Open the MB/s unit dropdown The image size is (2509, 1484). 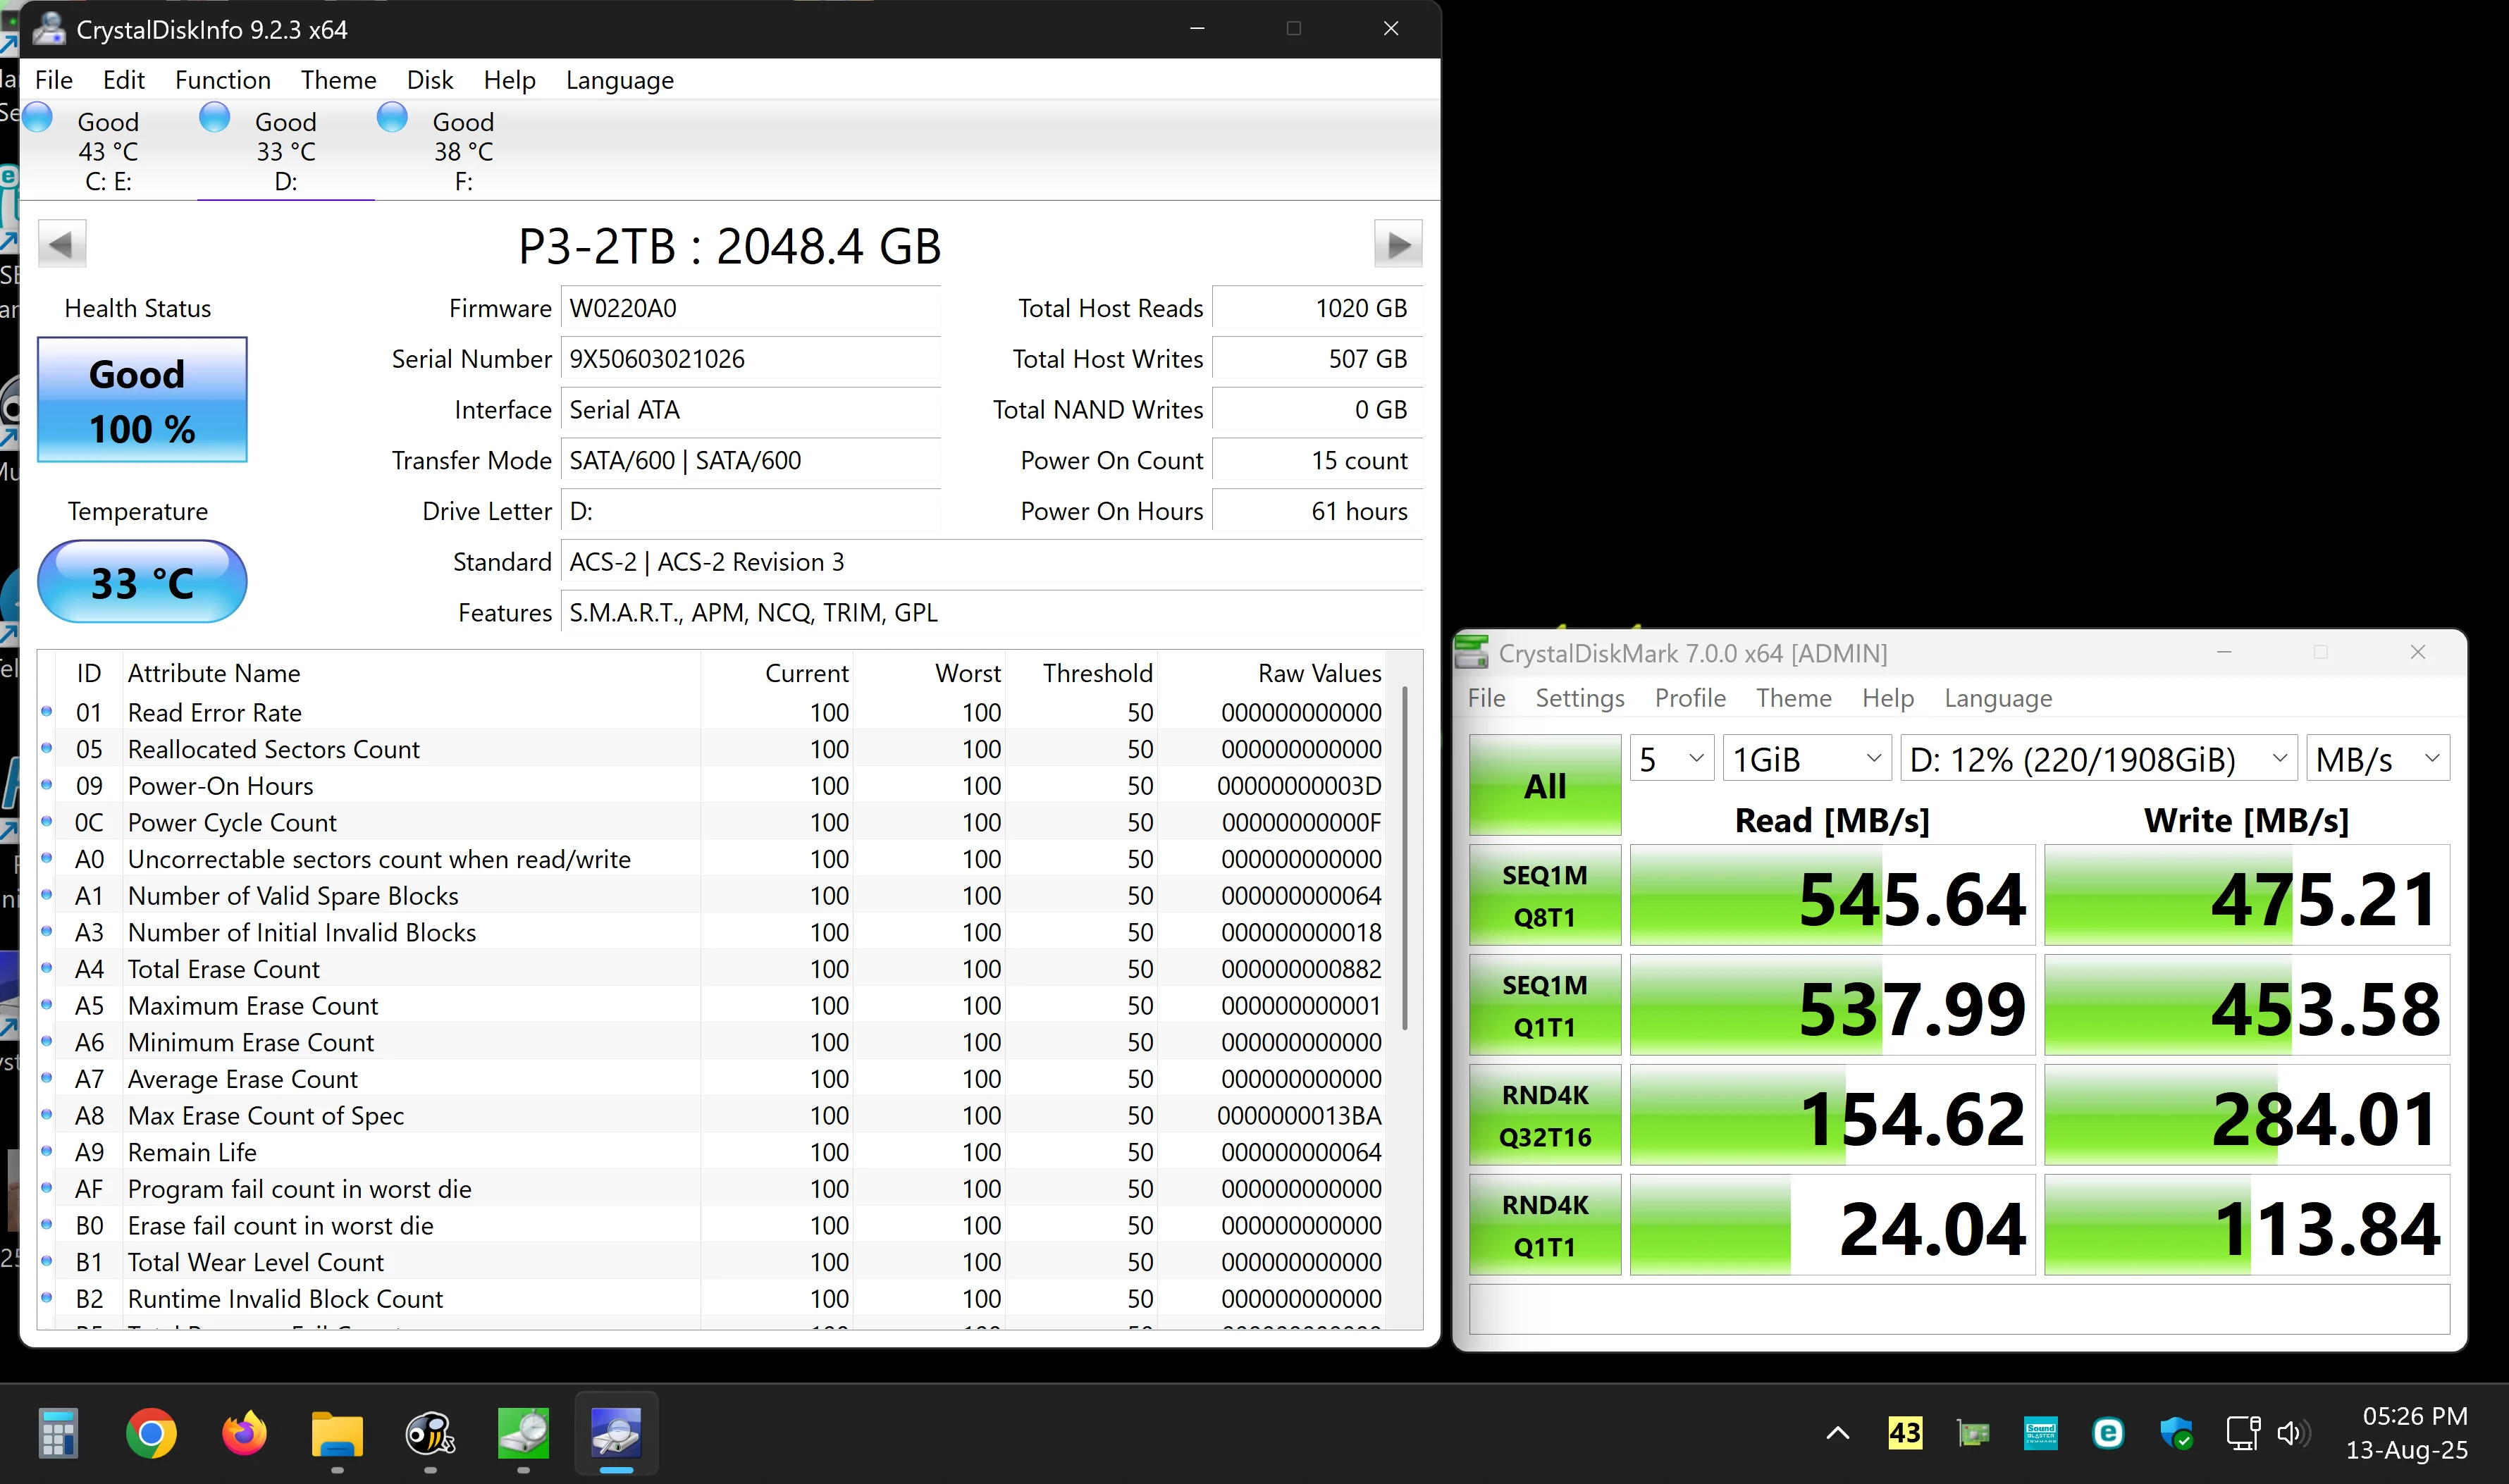tap(2377, 759)
